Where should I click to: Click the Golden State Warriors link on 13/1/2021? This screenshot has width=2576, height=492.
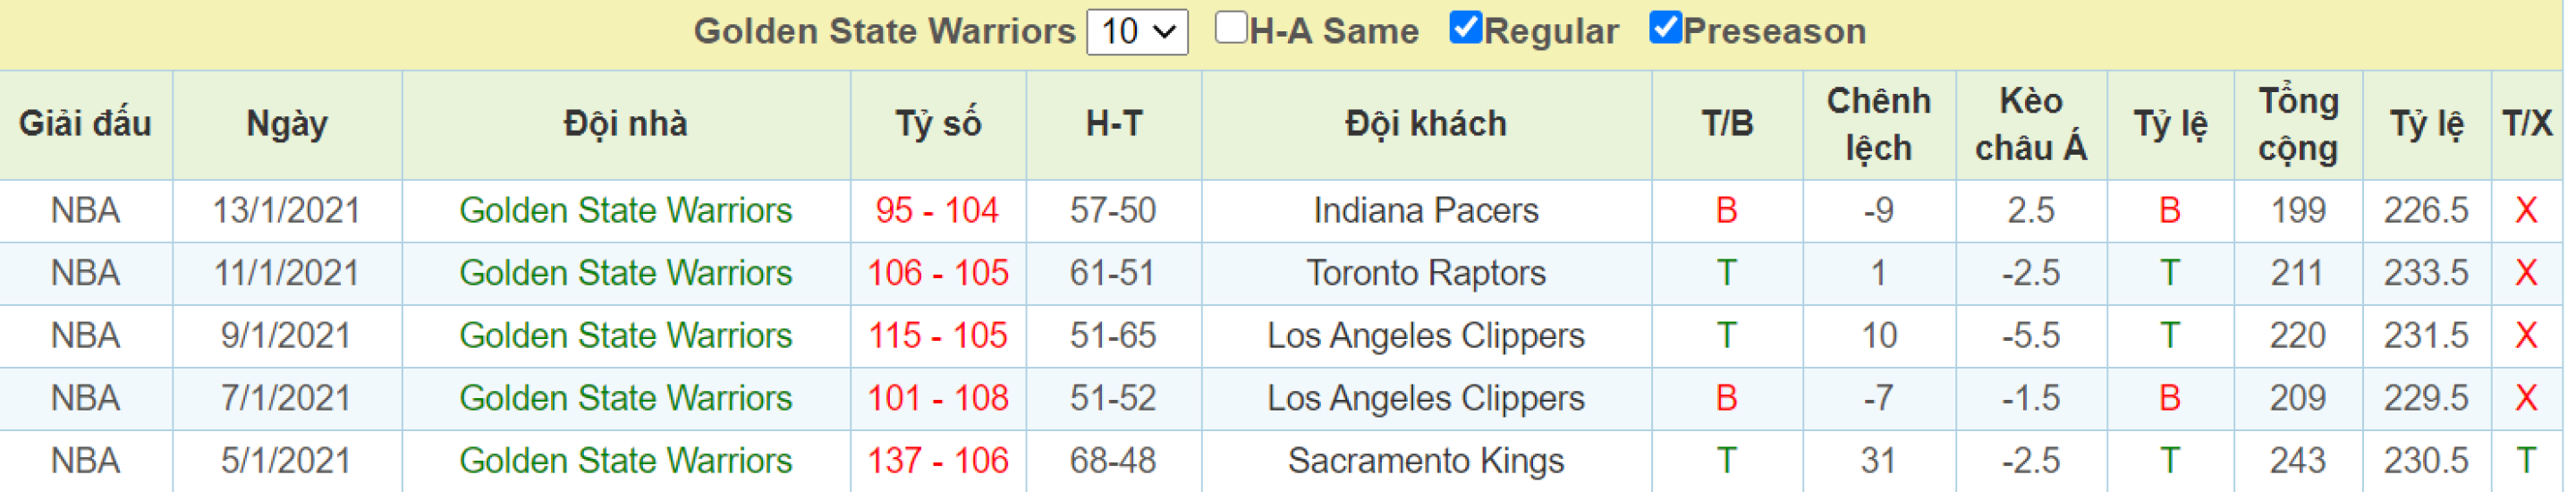point(626,211)
